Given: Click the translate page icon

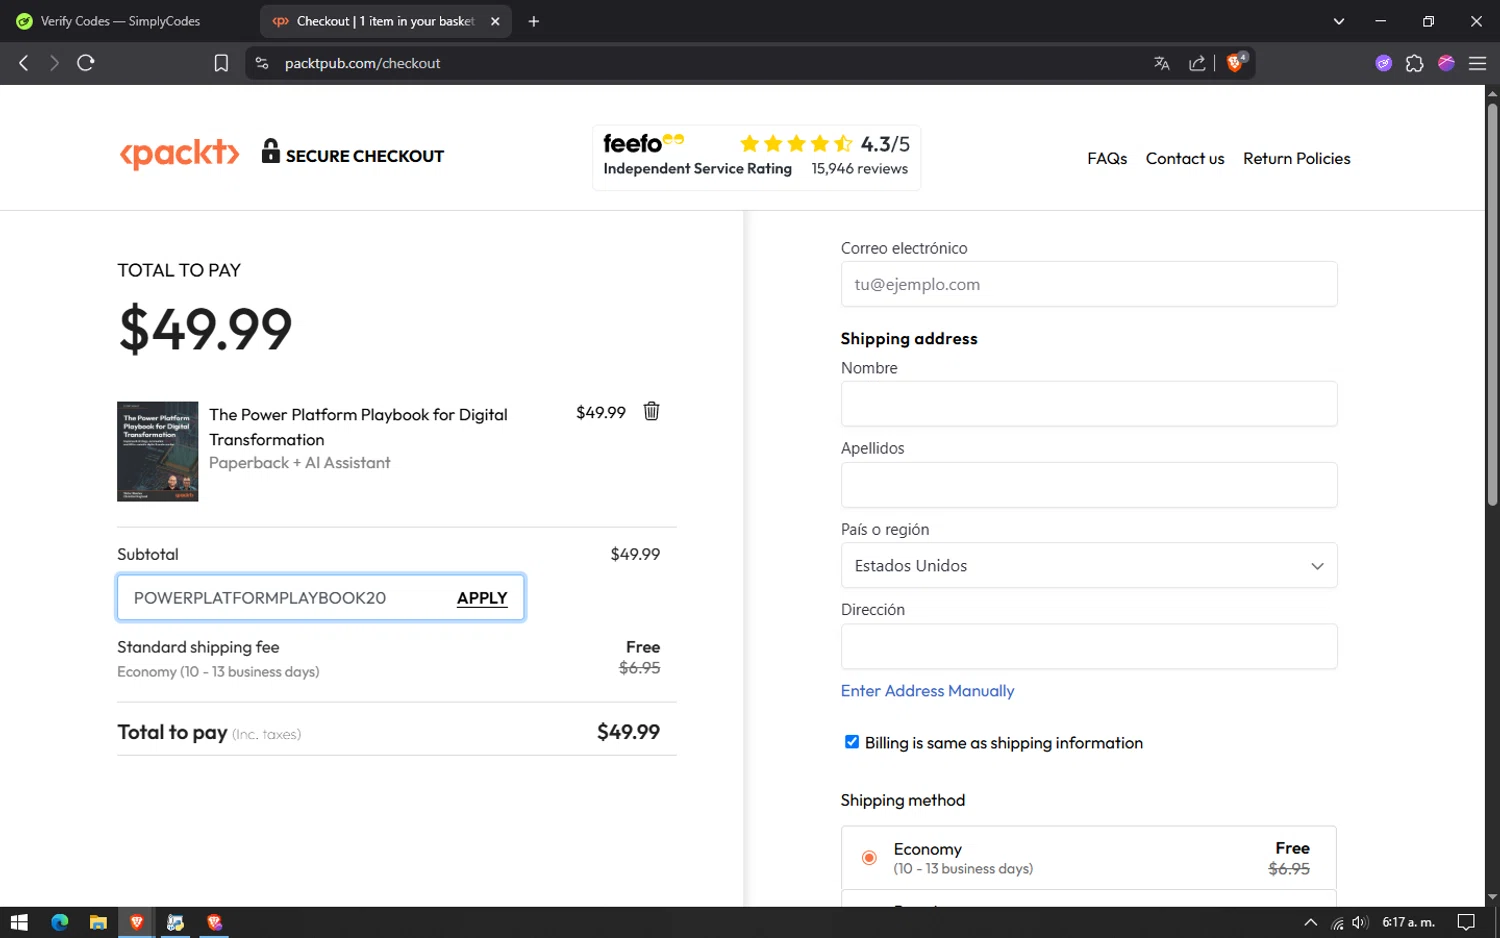Looking at the screenshot, I should [x=1161, y=63].
